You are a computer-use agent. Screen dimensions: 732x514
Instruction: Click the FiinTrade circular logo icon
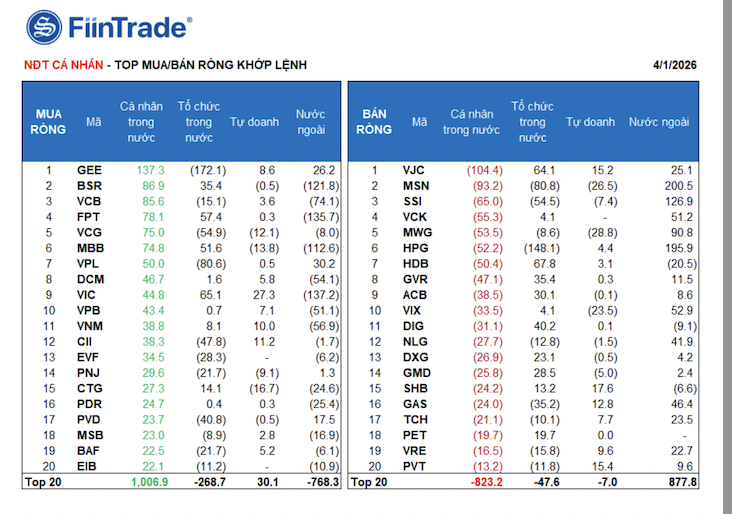(44, 27)
